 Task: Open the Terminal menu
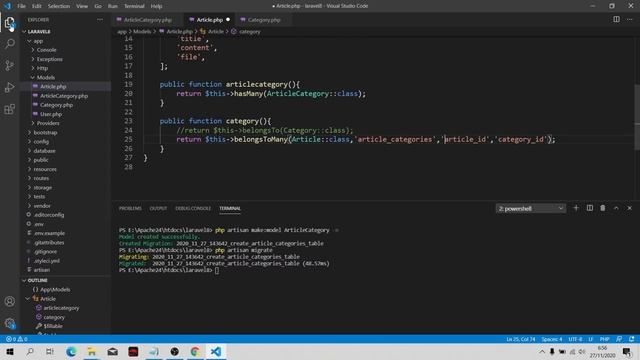[134, 6]
